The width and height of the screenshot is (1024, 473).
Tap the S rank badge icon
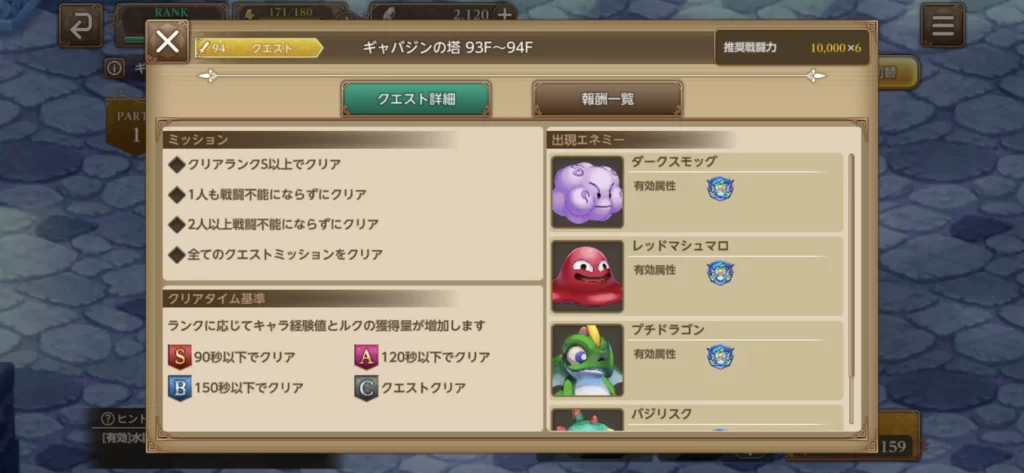[x=179, y=357]
